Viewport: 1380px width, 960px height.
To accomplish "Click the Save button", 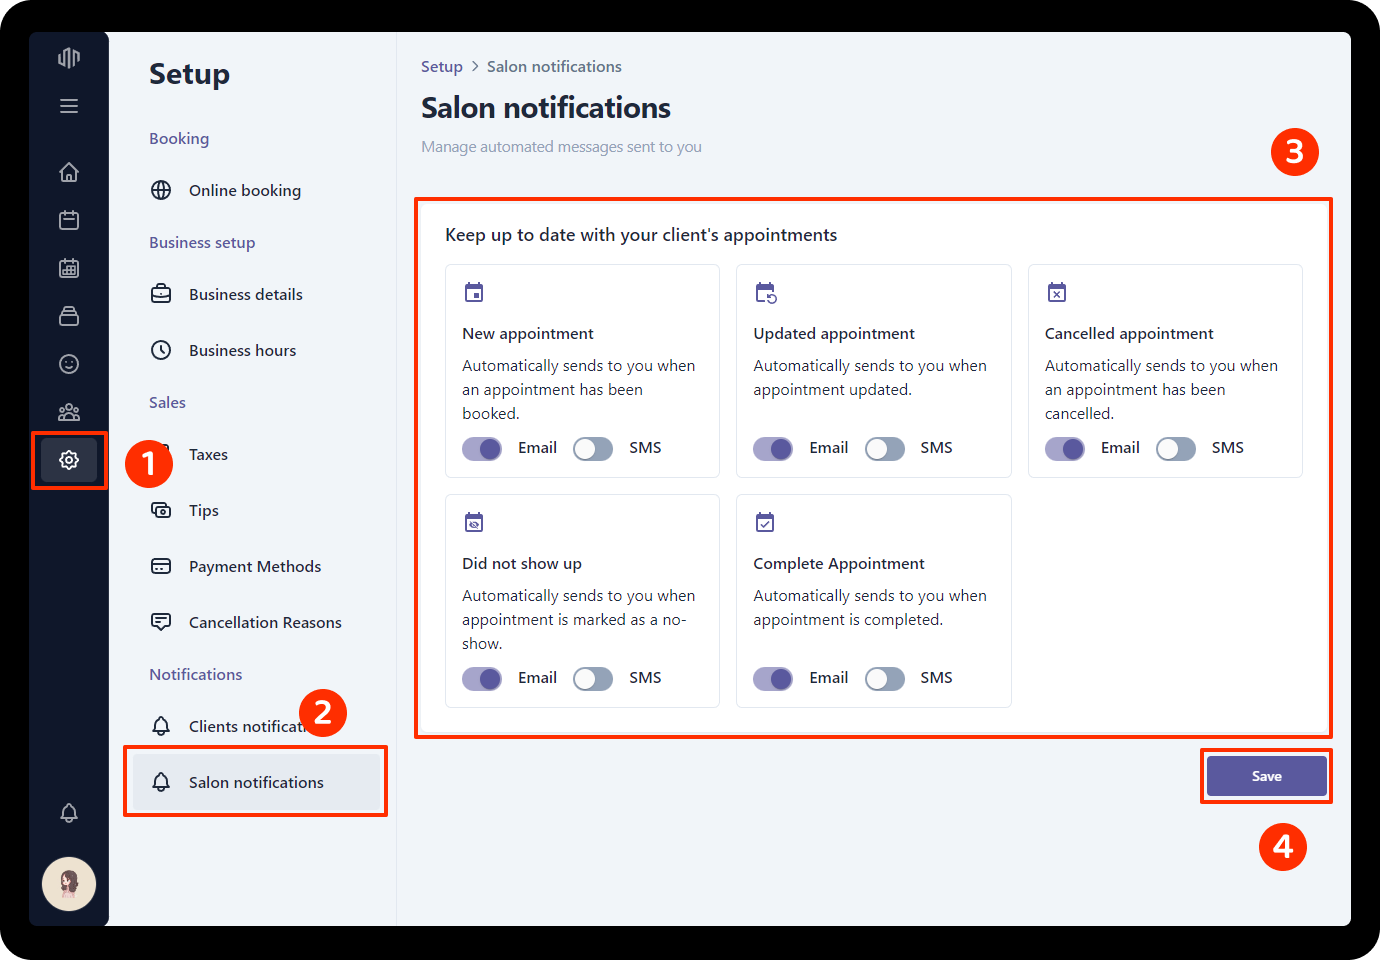I will click(x=1266, y=776).
